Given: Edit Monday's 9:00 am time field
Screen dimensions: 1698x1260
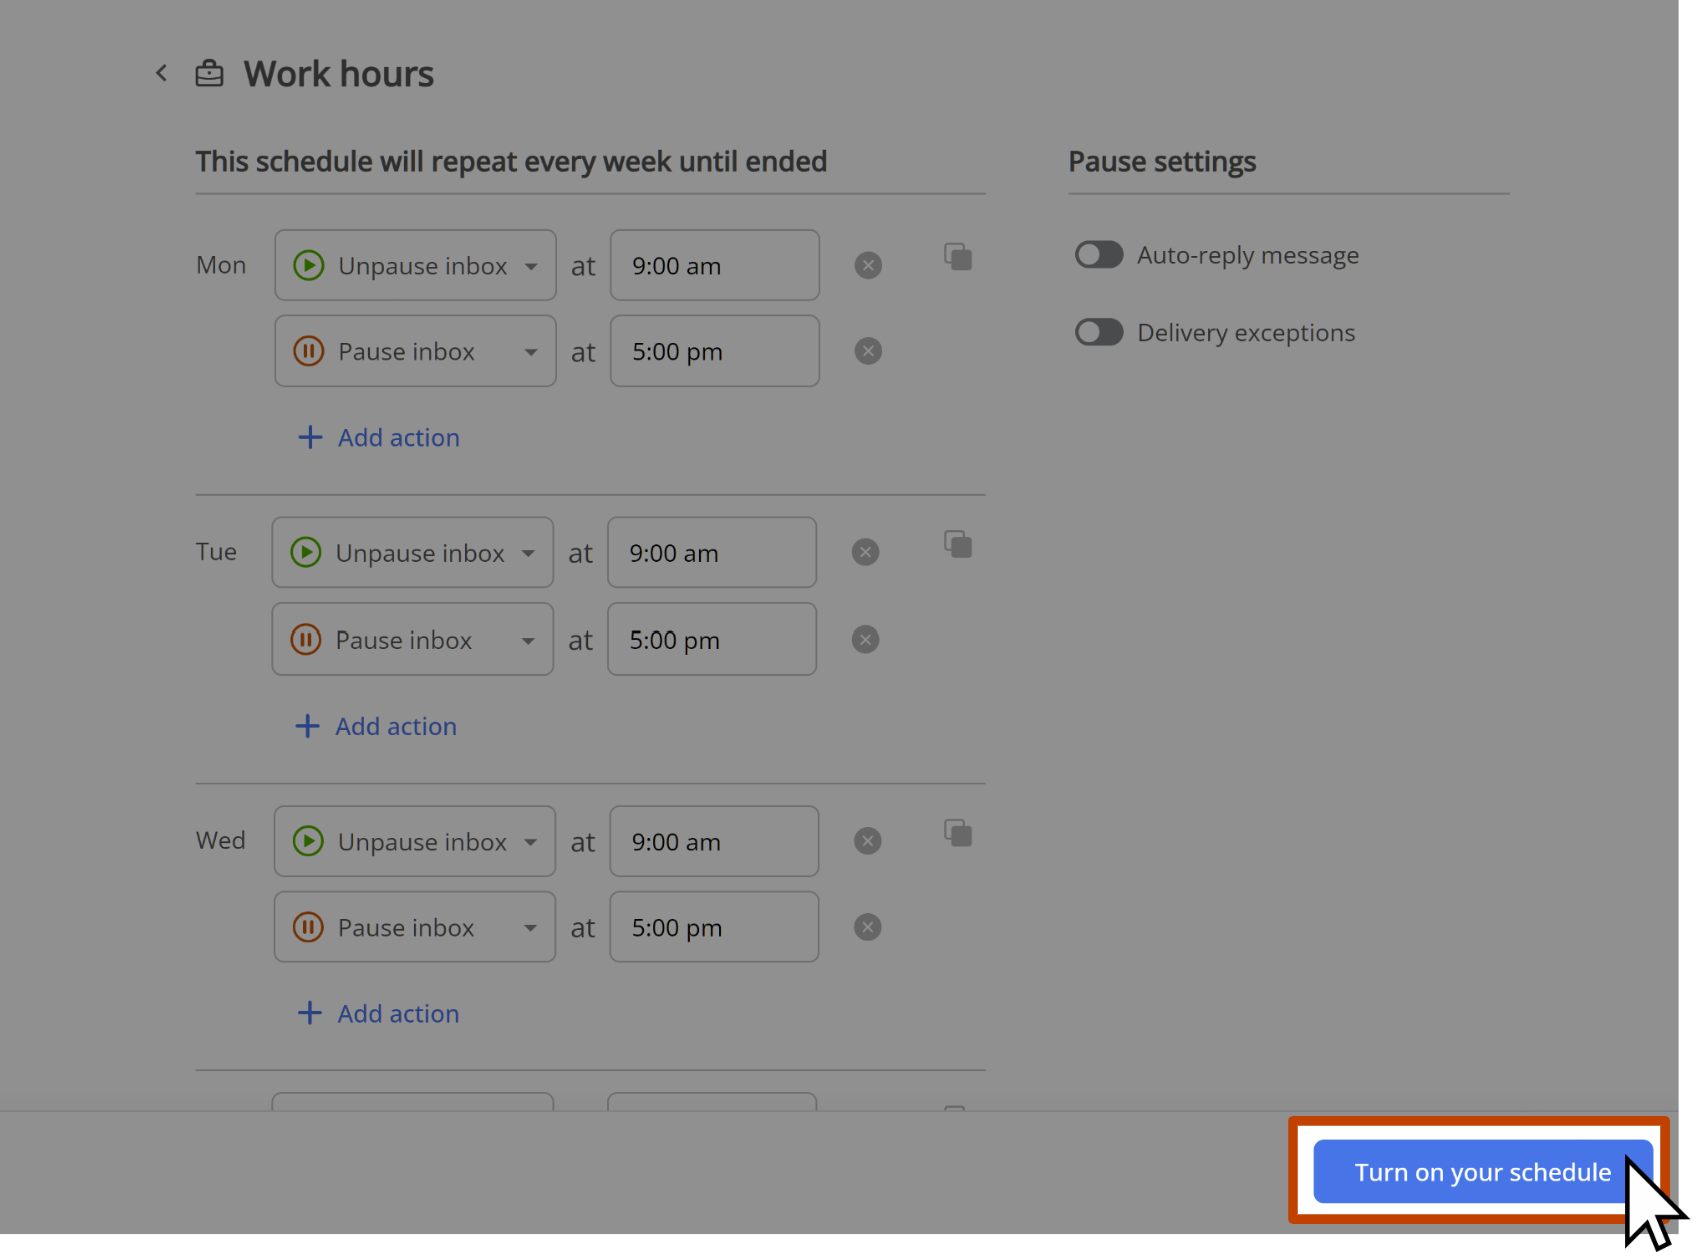Looking at the screenshot, I should click(714, 265).
